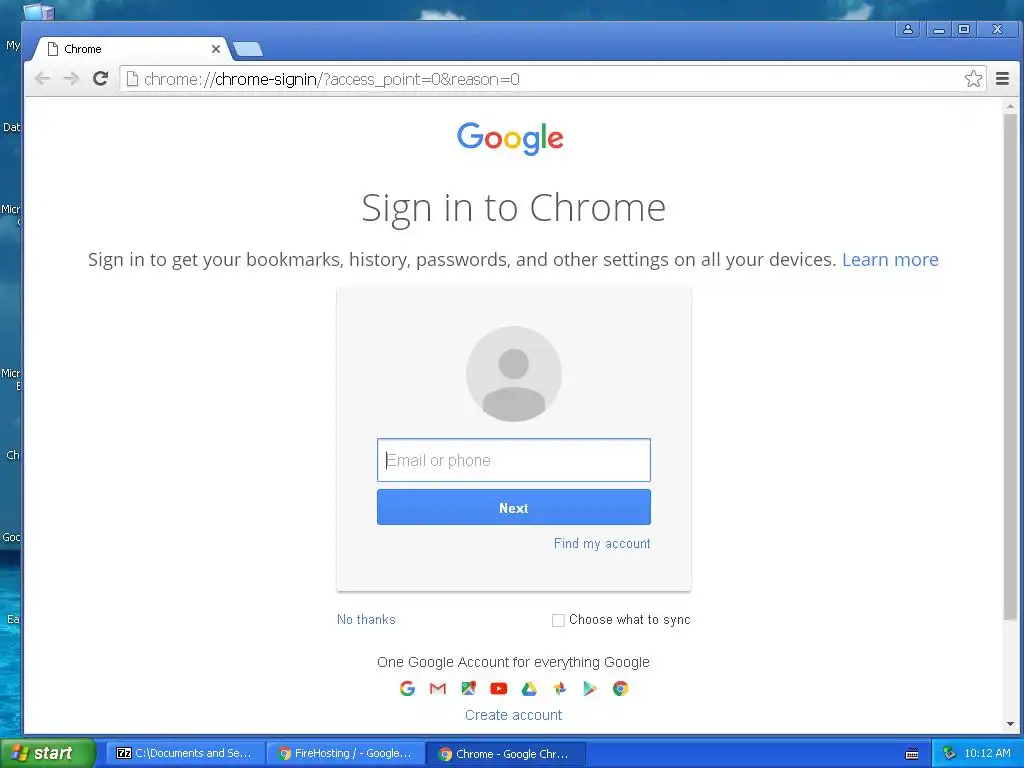Click the default profile avatar picture

pos(514,374)
